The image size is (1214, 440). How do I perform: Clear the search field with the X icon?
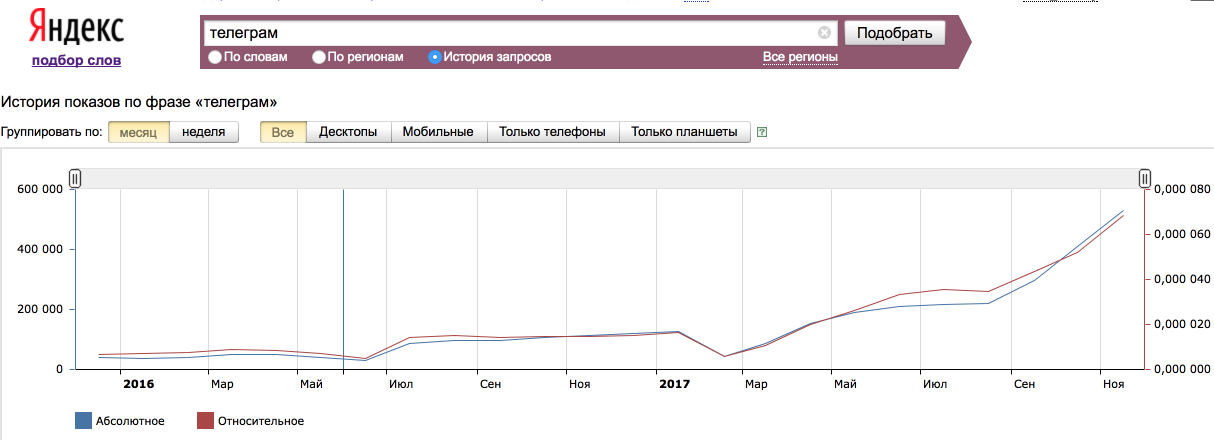coord(824,32)
